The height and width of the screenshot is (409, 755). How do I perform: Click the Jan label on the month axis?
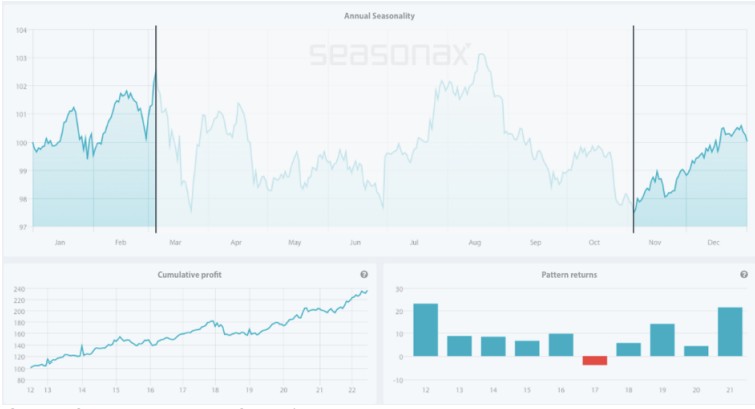pyautogui.click(x=60, y=242)
